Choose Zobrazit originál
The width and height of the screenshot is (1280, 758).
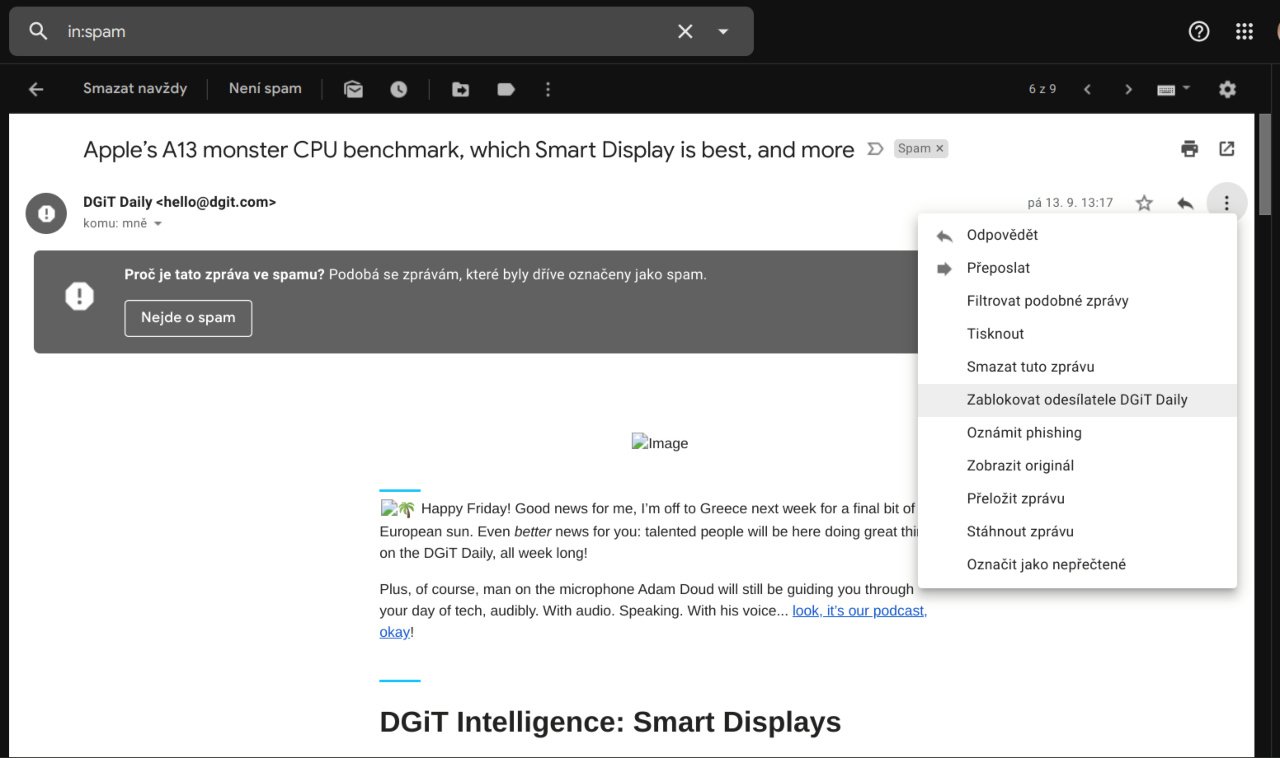coord(1077,466)
